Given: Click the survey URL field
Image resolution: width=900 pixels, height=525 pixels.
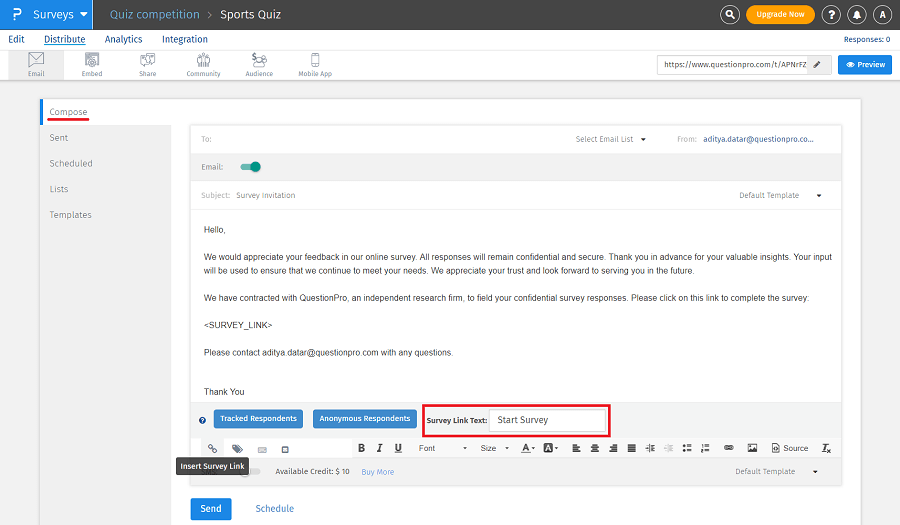Looking at the screenshot, I should point(734,65).
